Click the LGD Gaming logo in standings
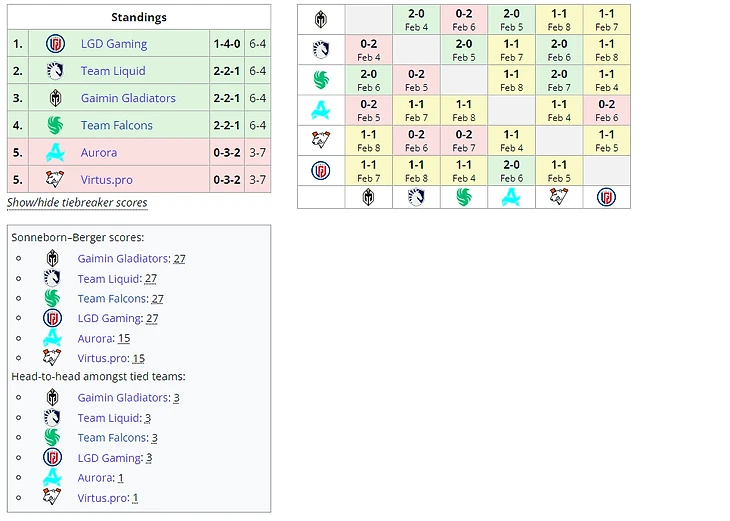 pyautogui.click(x=55, y=44)
